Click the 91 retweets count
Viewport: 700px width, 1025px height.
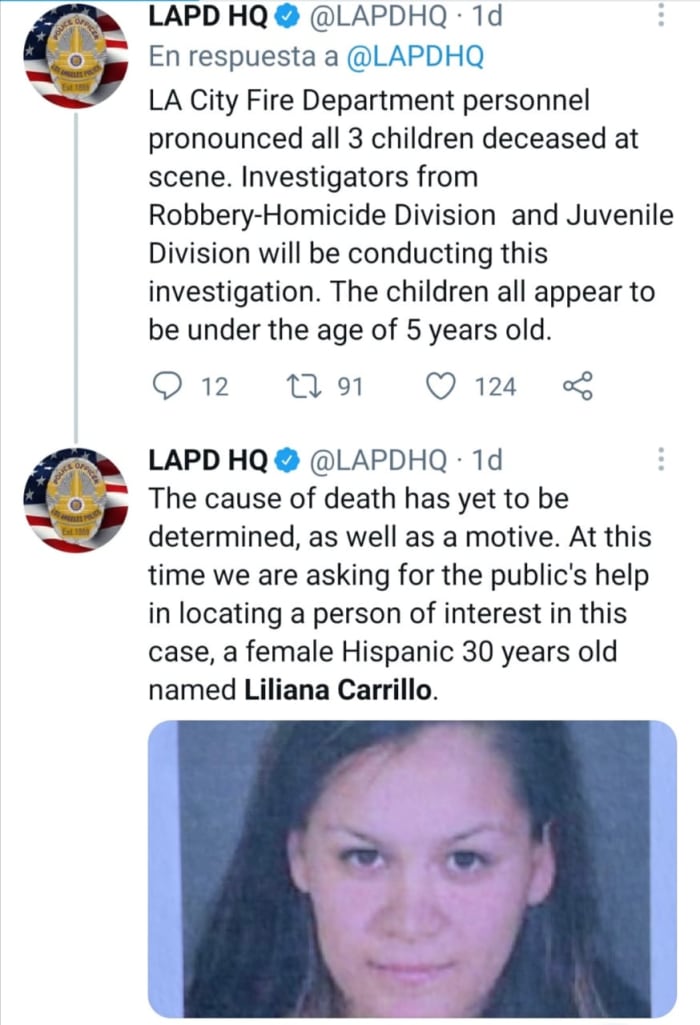(346, 386)
